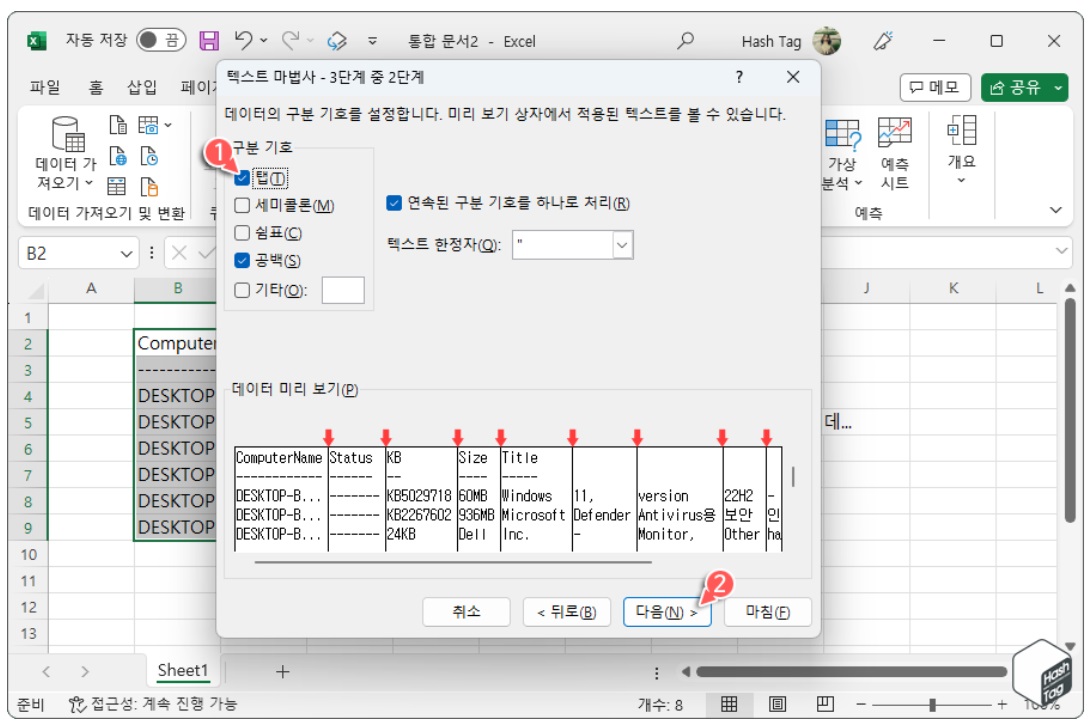Switch to the 홈 ribbon tab

coord(95,87)
